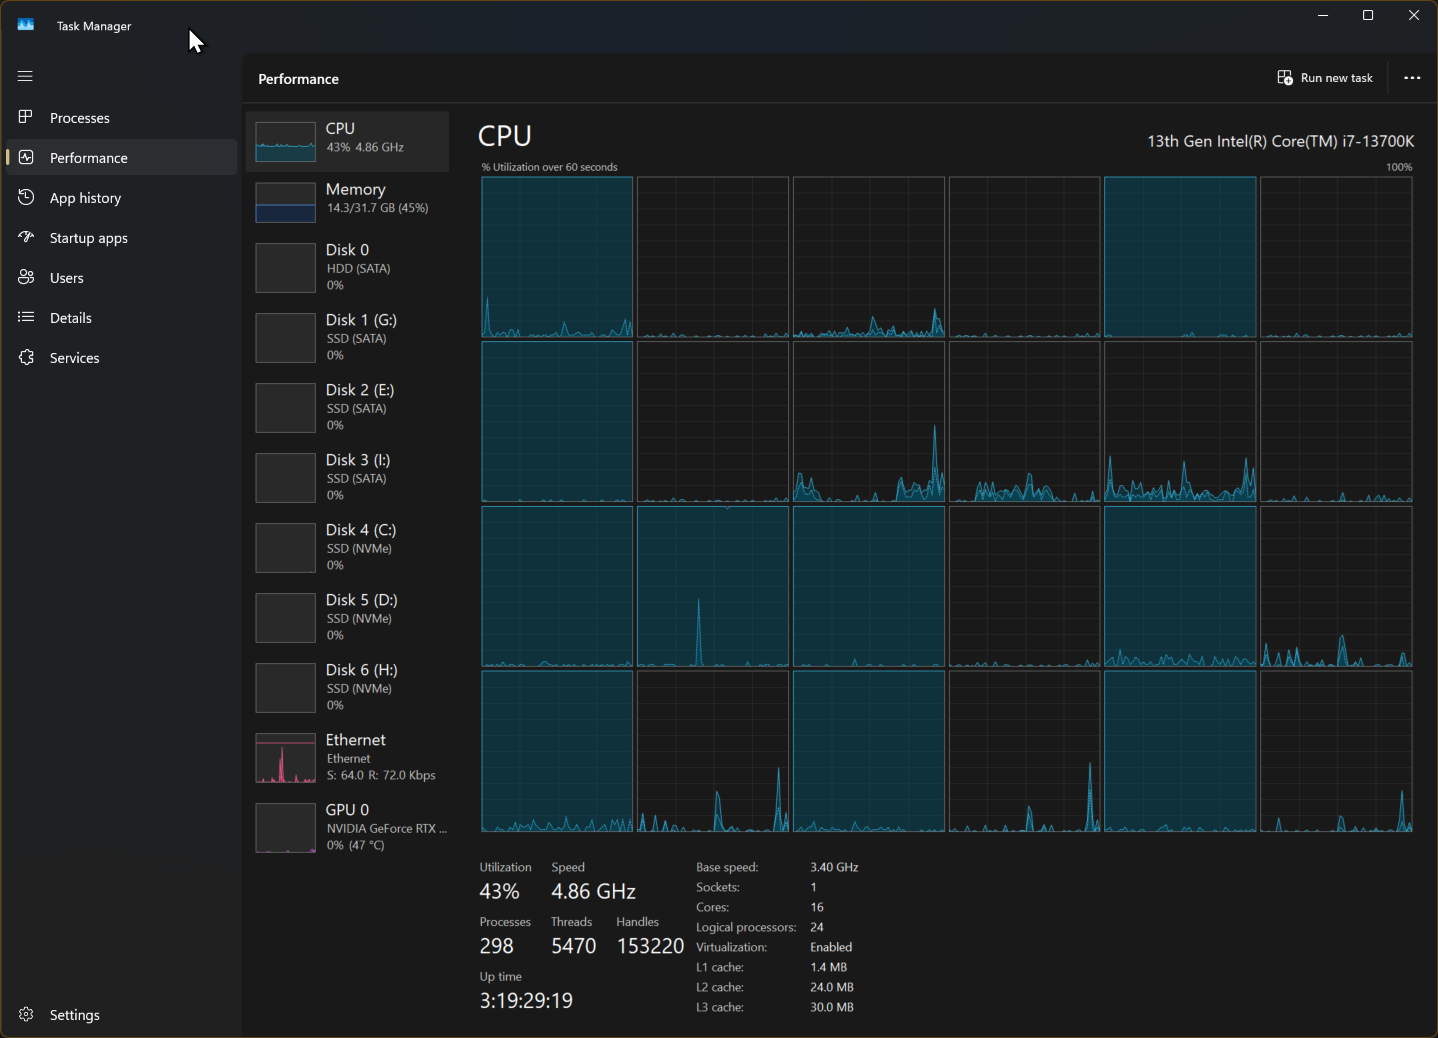This screenshot has height=1038, width=1438.
Task: Click the Details list icon
Action: 26,317
